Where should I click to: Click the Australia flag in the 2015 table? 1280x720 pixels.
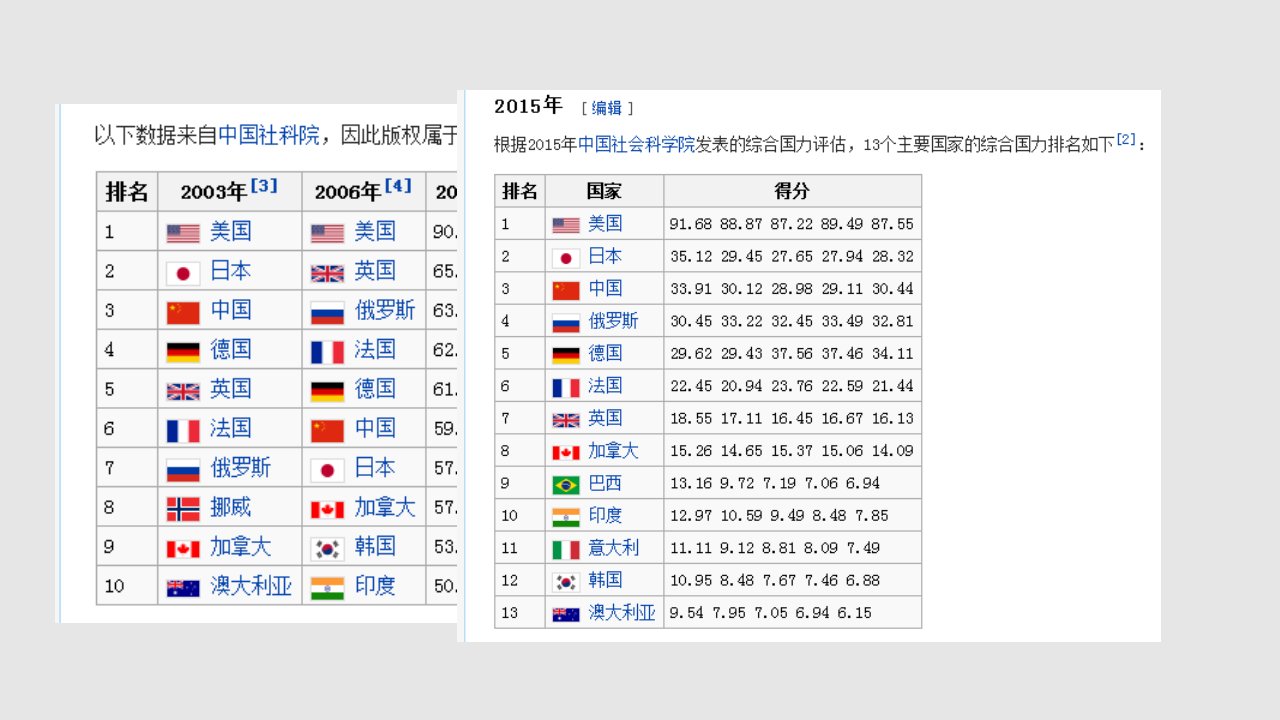pyautogui.click(x=565, y=614)
